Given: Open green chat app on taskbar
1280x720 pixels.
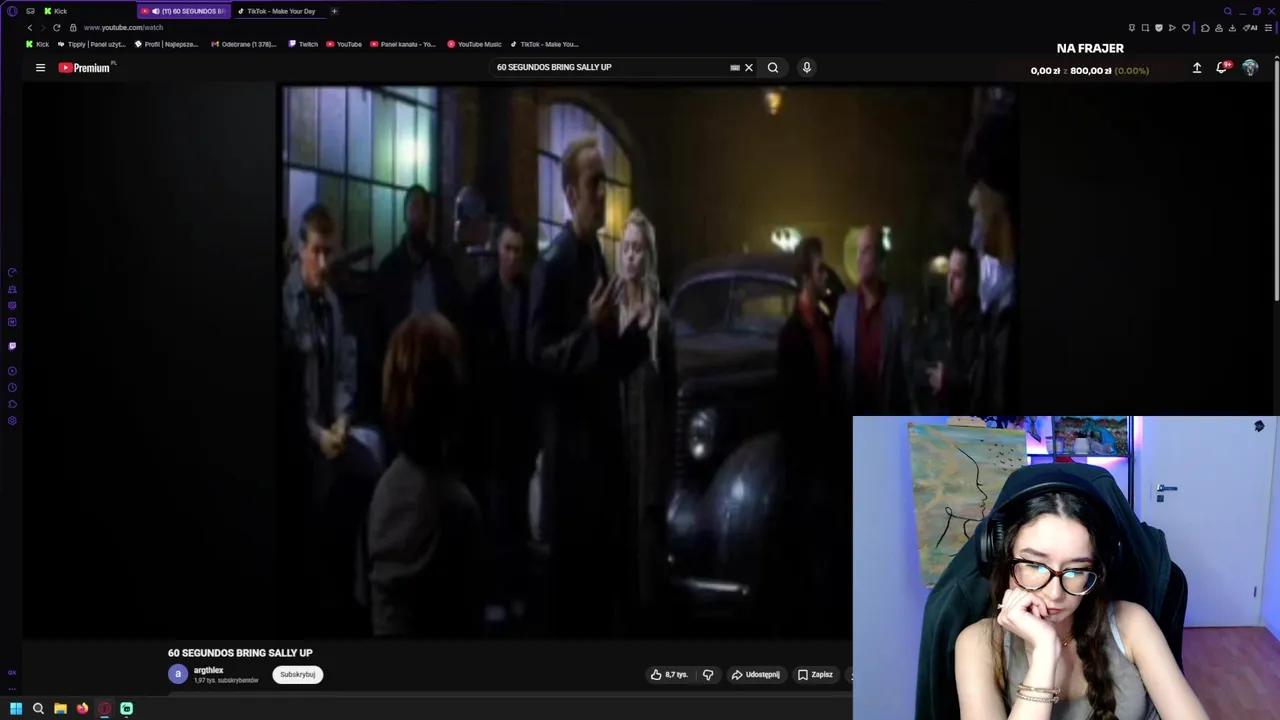Looking at the screenshot, I should 126,709.
